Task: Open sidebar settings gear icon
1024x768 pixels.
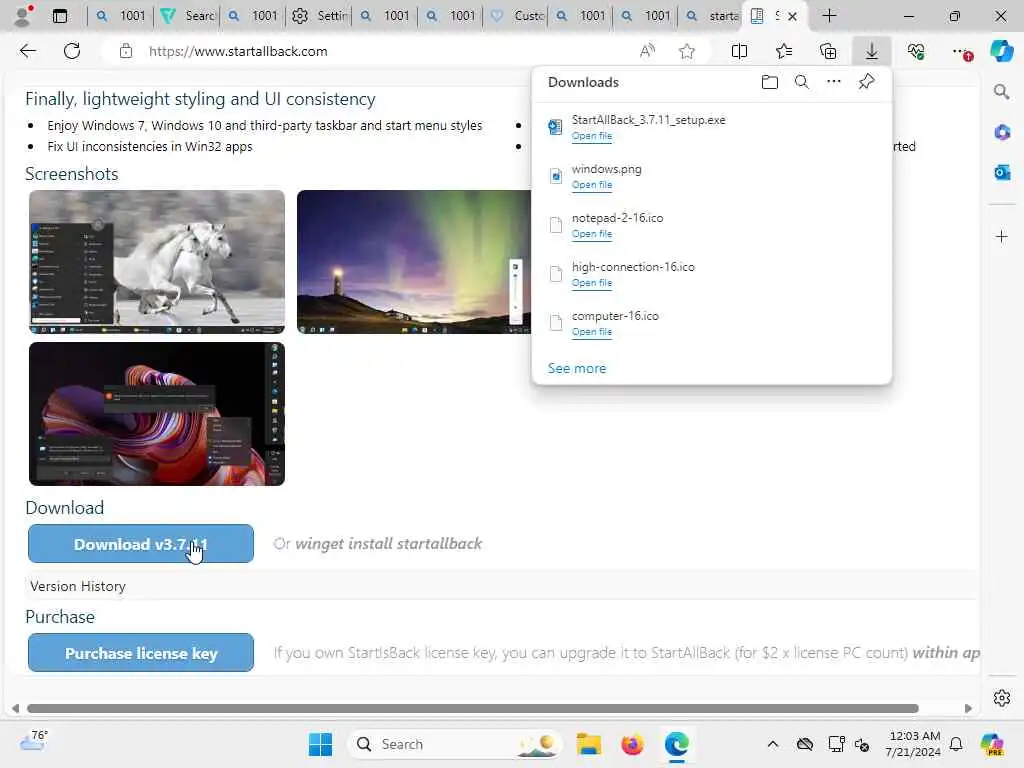Action: tap(1002, 697)
